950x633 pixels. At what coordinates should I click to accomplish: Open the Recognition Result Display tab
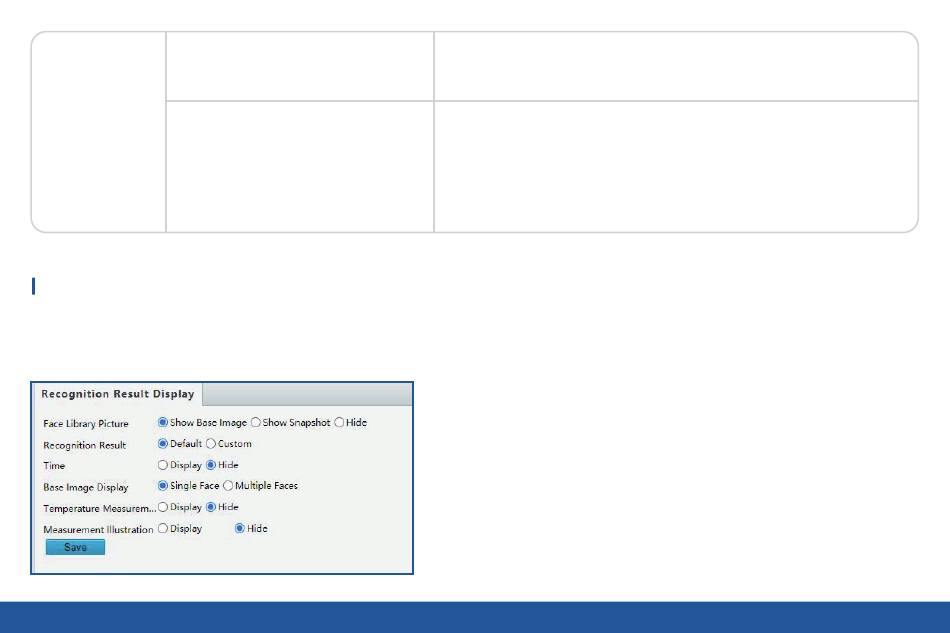pos(118,394)
